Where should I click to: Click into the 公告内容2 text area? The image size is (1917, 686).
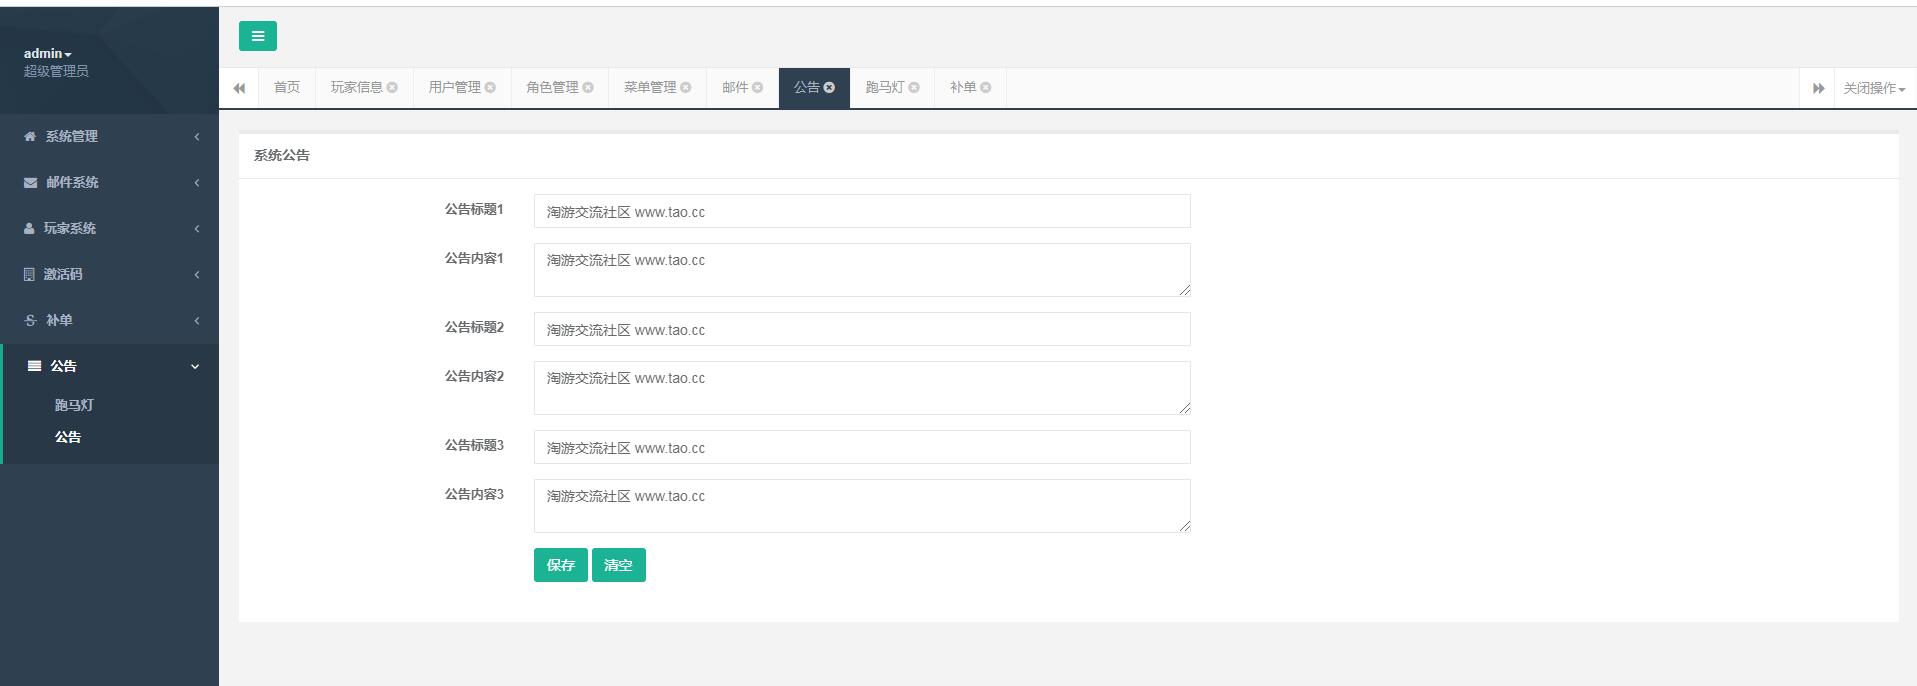(861, 388)
